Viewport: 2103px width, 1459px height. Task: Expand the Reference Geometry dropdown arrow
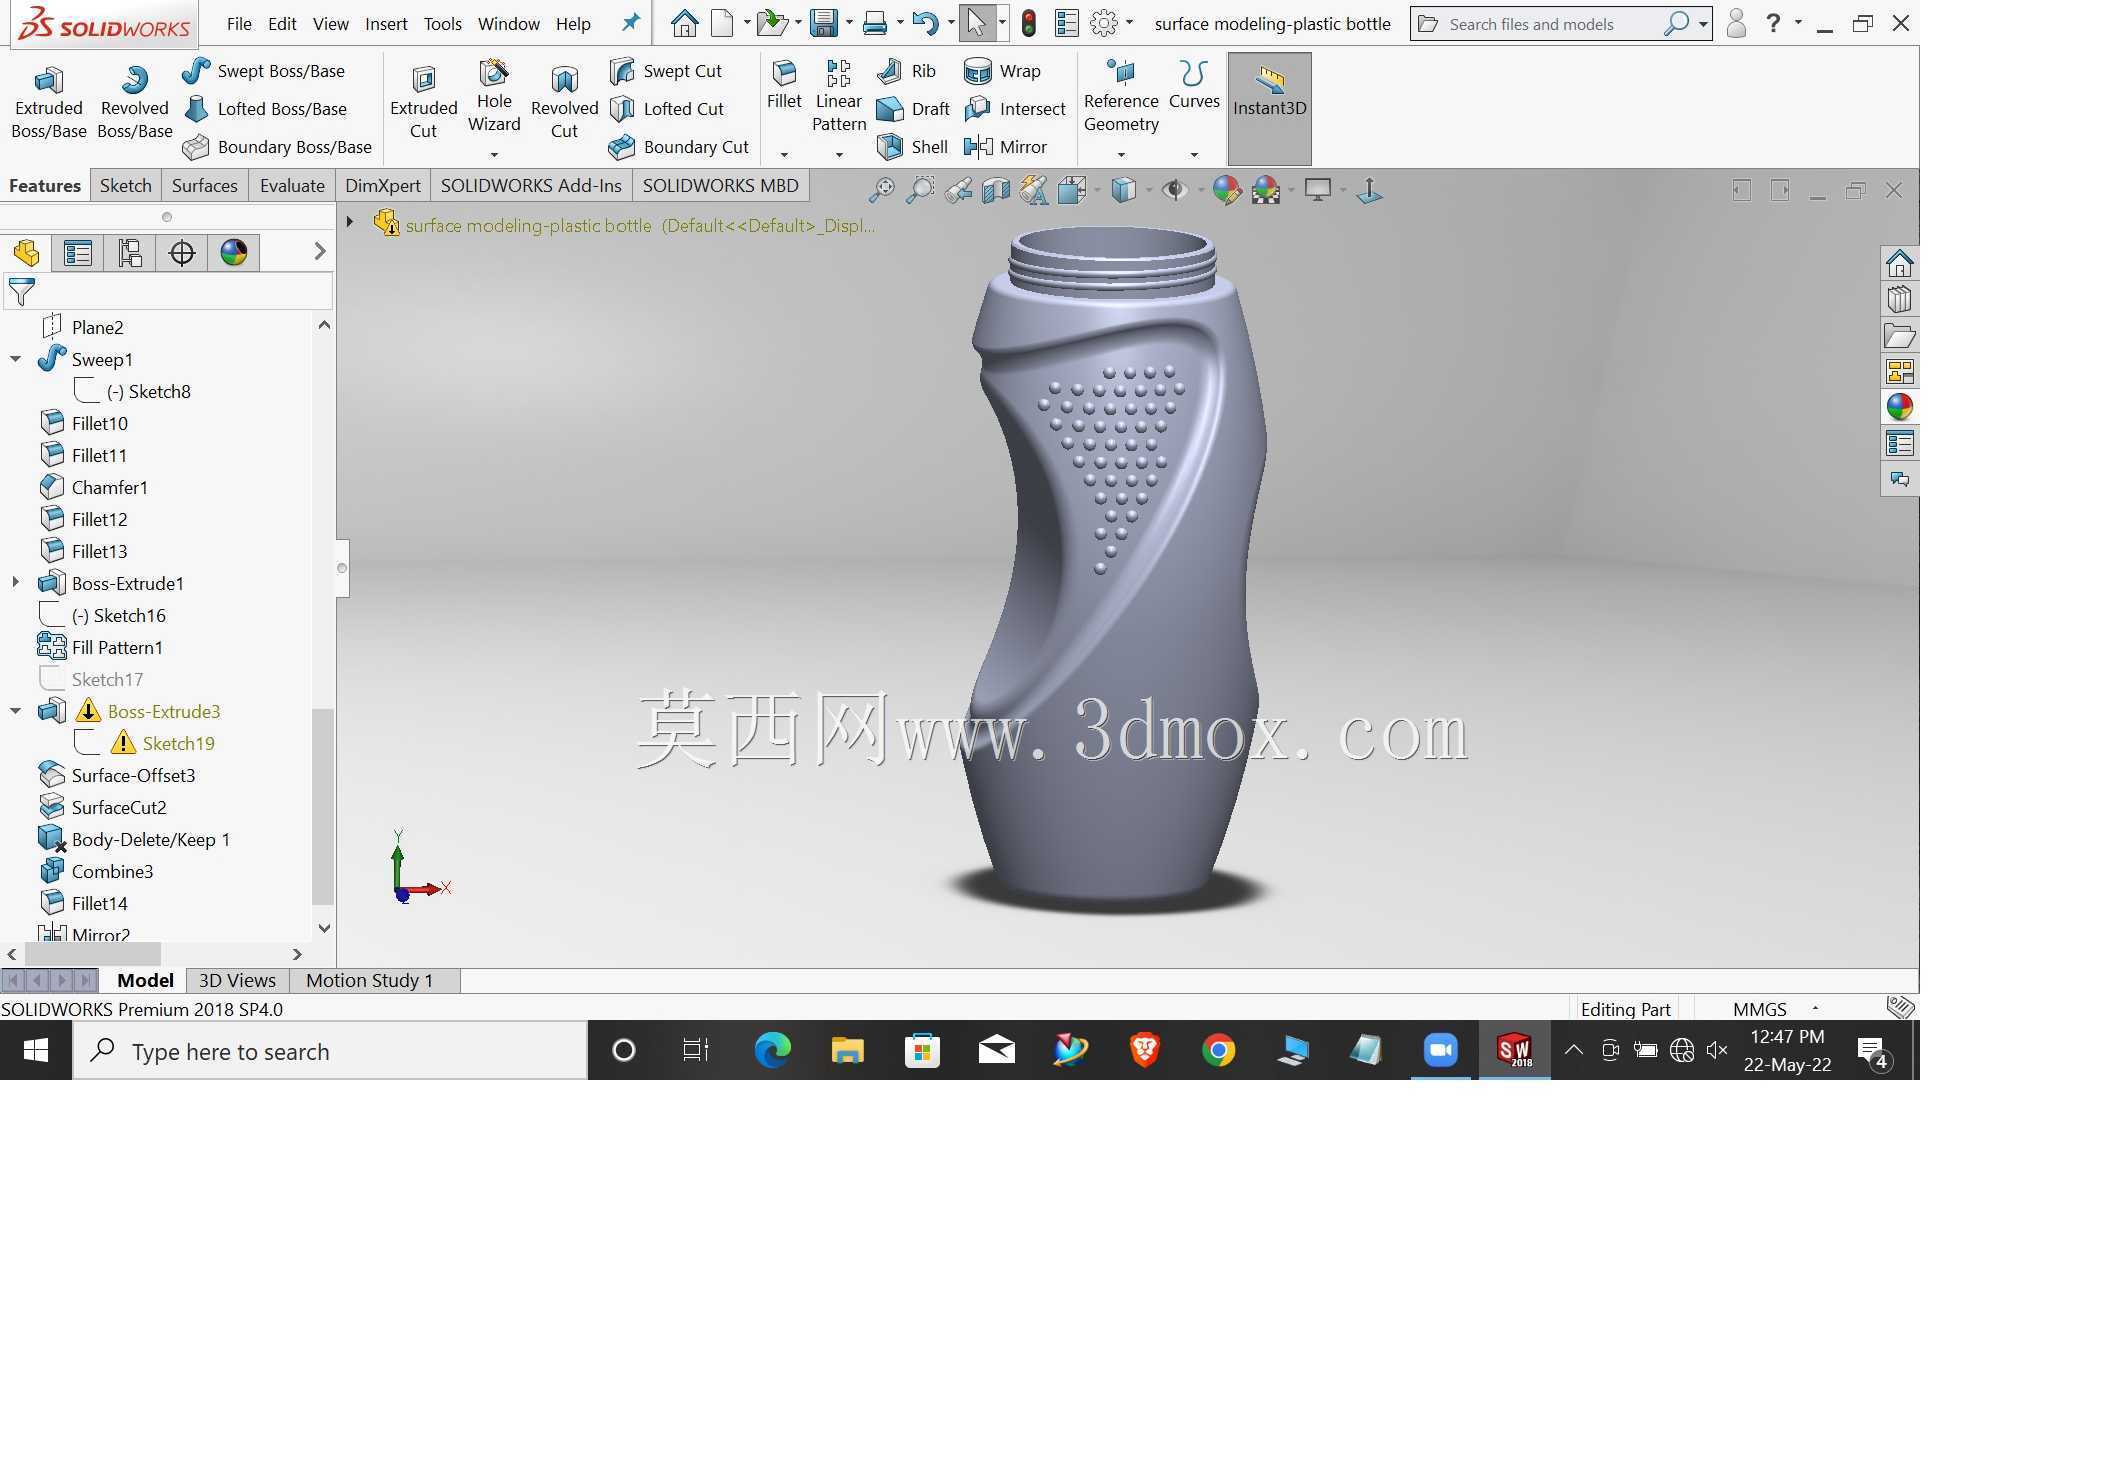click(x=1121, y=155)
